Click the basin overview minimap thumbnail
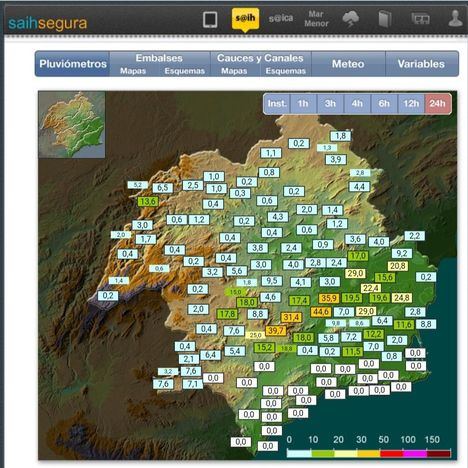 72,125
